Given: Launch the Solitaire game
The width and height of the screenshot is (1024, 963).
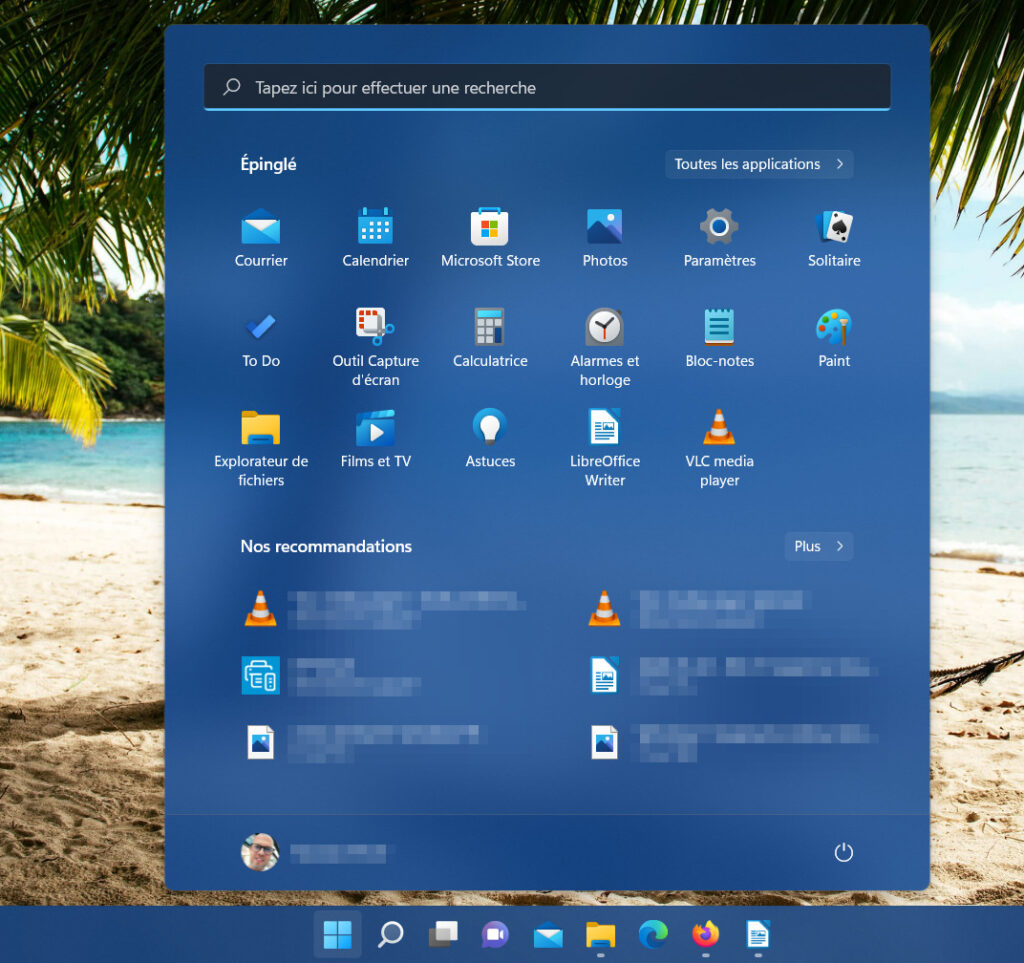Looking at the screenshot, I should tap(834, 238).
